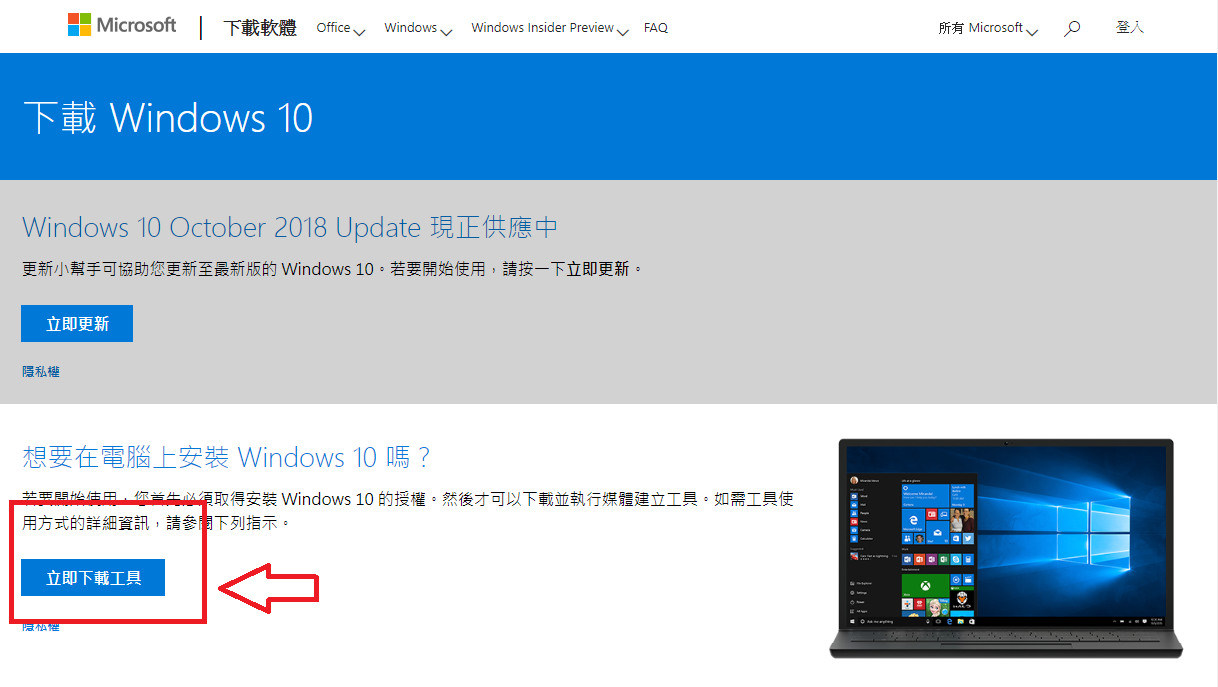The width and height of the screenshot is (1218, 687).
Task: Click the 立即下載工具 button
Action: click(93, 578)
